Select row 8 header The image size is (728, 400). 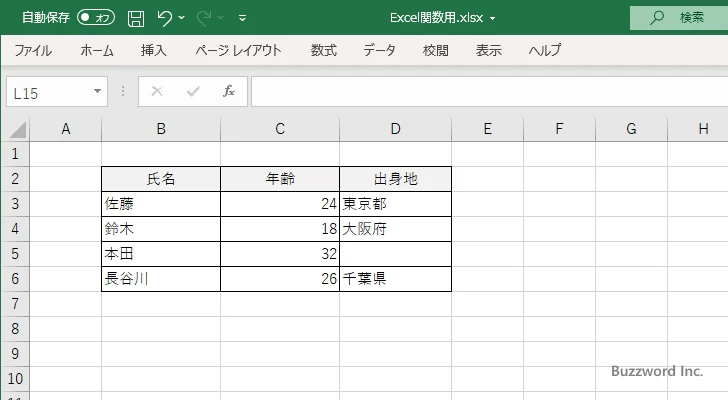(x=15, y=329)
